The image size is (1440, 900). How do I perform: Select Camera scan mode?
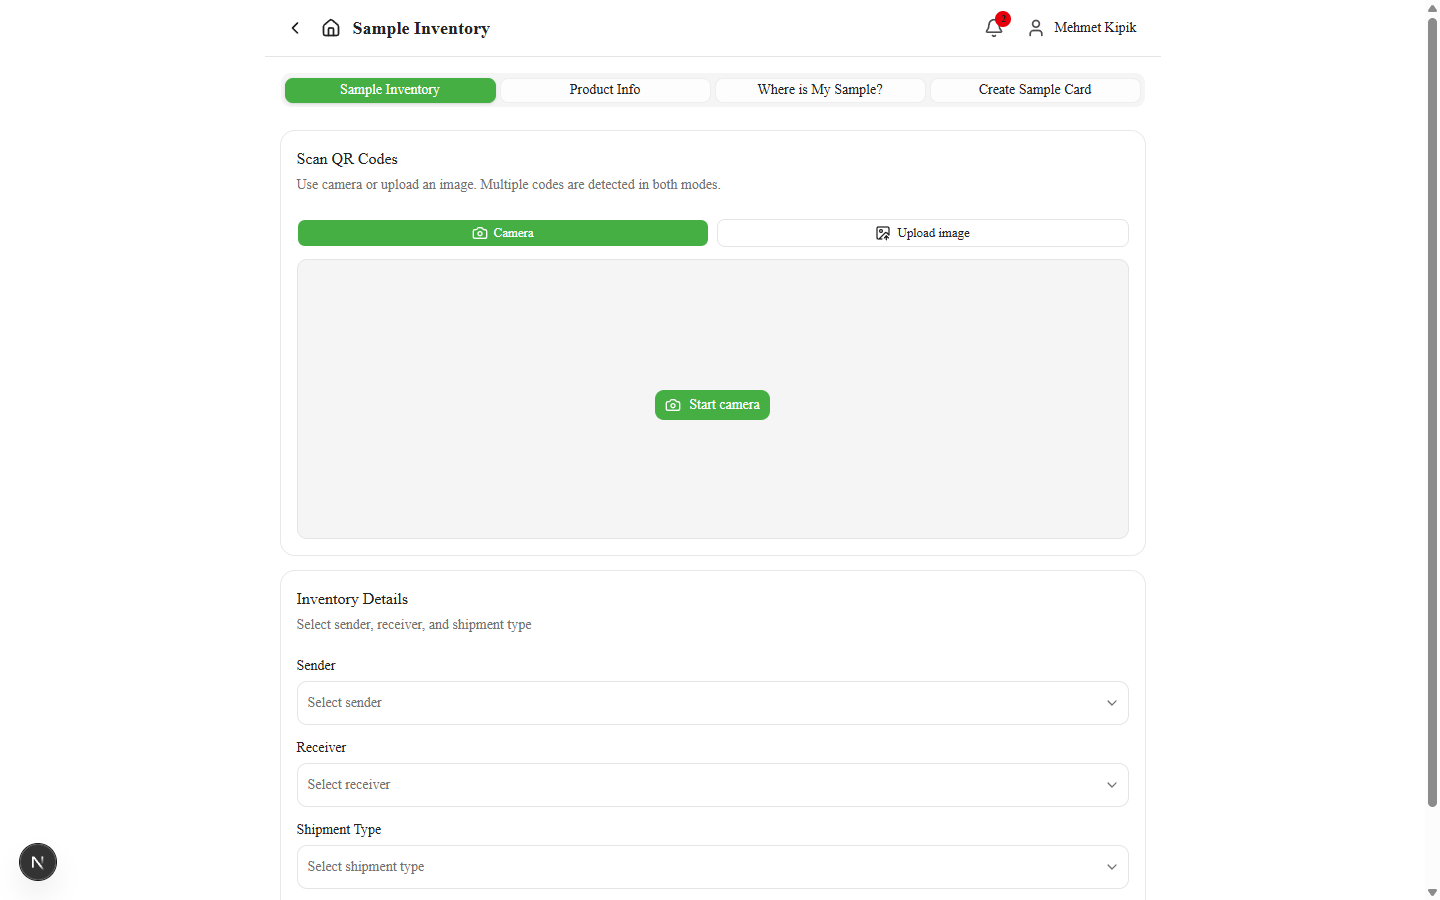503,233
